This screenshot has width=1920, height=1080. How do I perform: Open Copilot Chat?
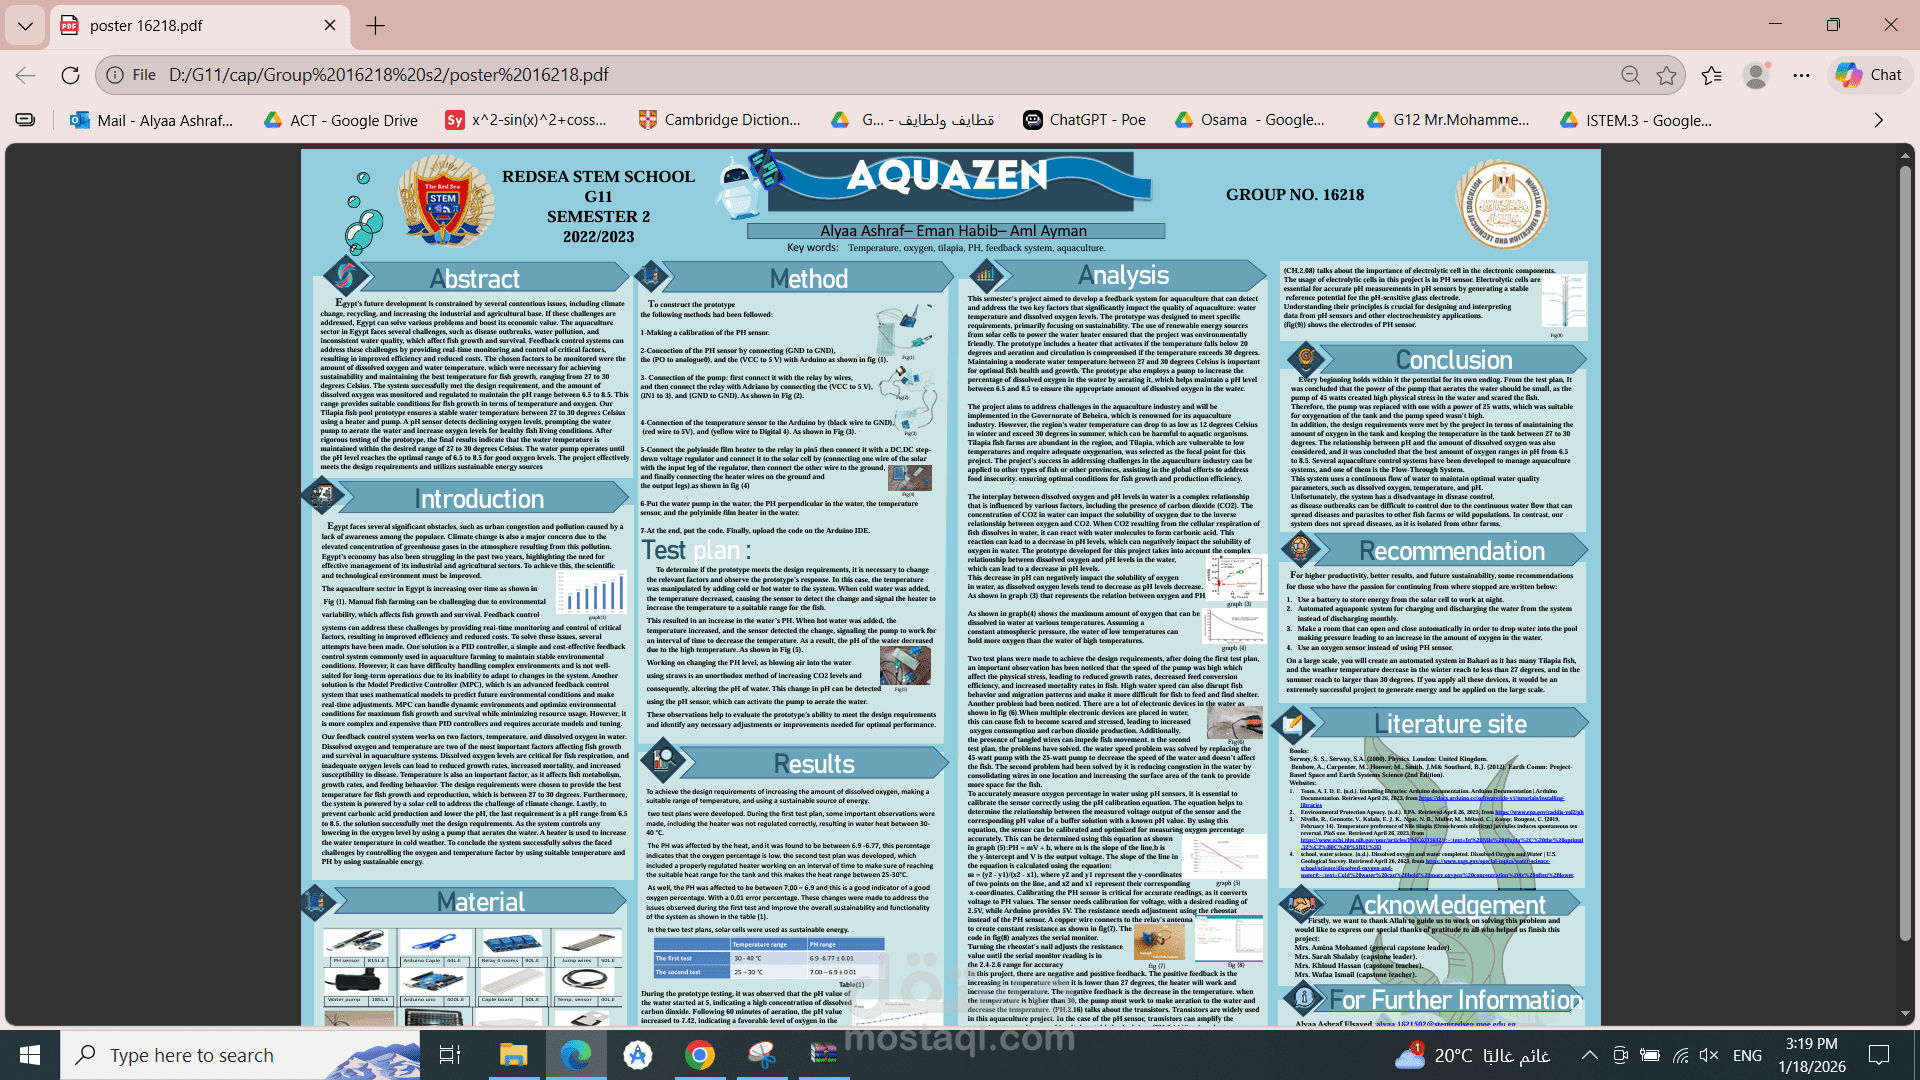tap(1869, 75)
